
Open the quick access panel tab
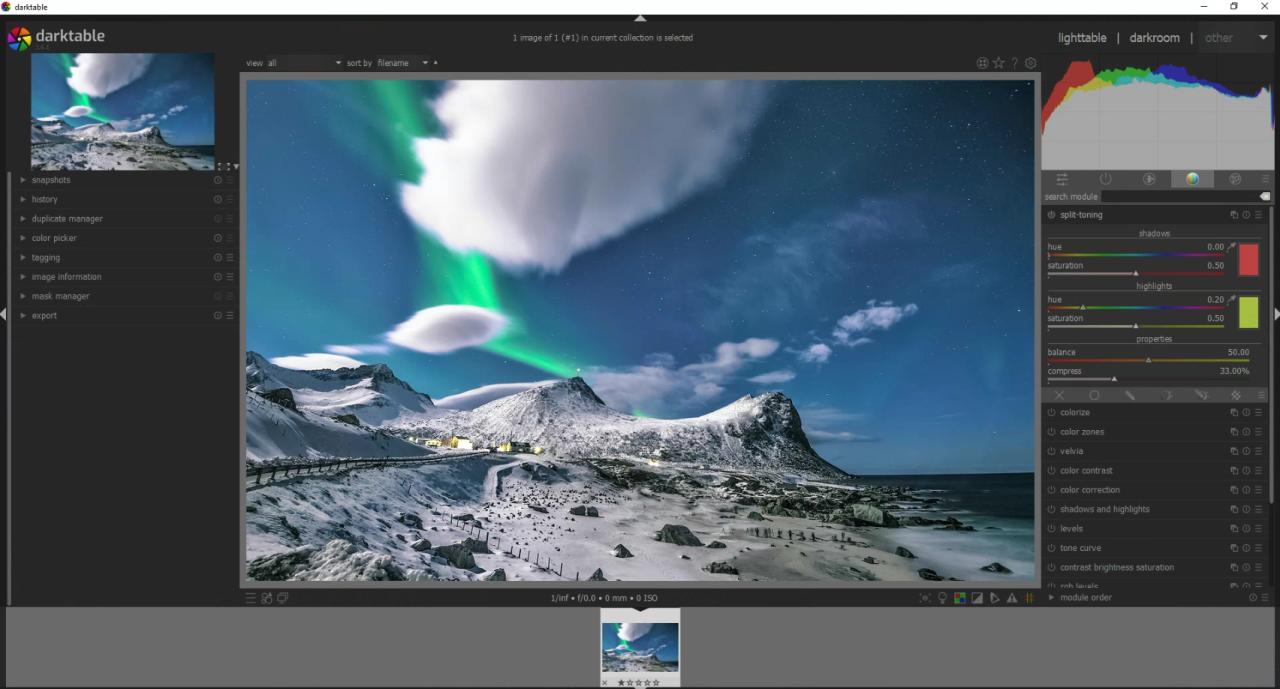1062,179
